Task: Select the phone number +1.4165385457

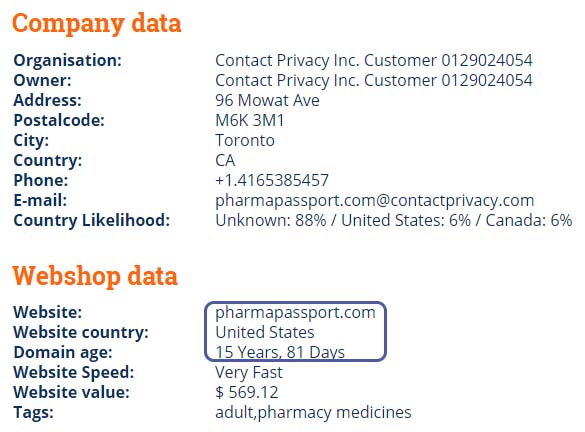Action: coord(272,181)
